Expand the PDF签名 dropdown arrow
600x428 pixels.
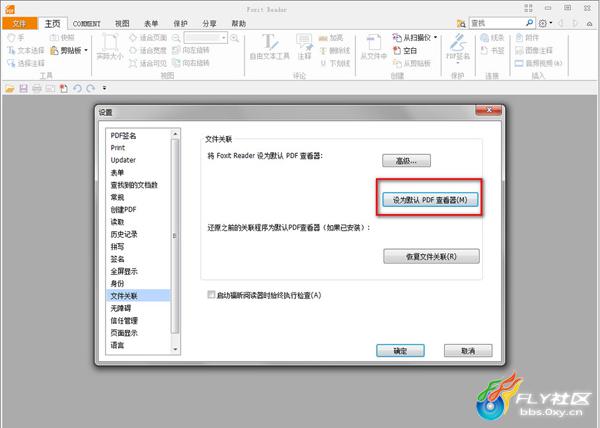pyautogui.click(x=458, y=63)
